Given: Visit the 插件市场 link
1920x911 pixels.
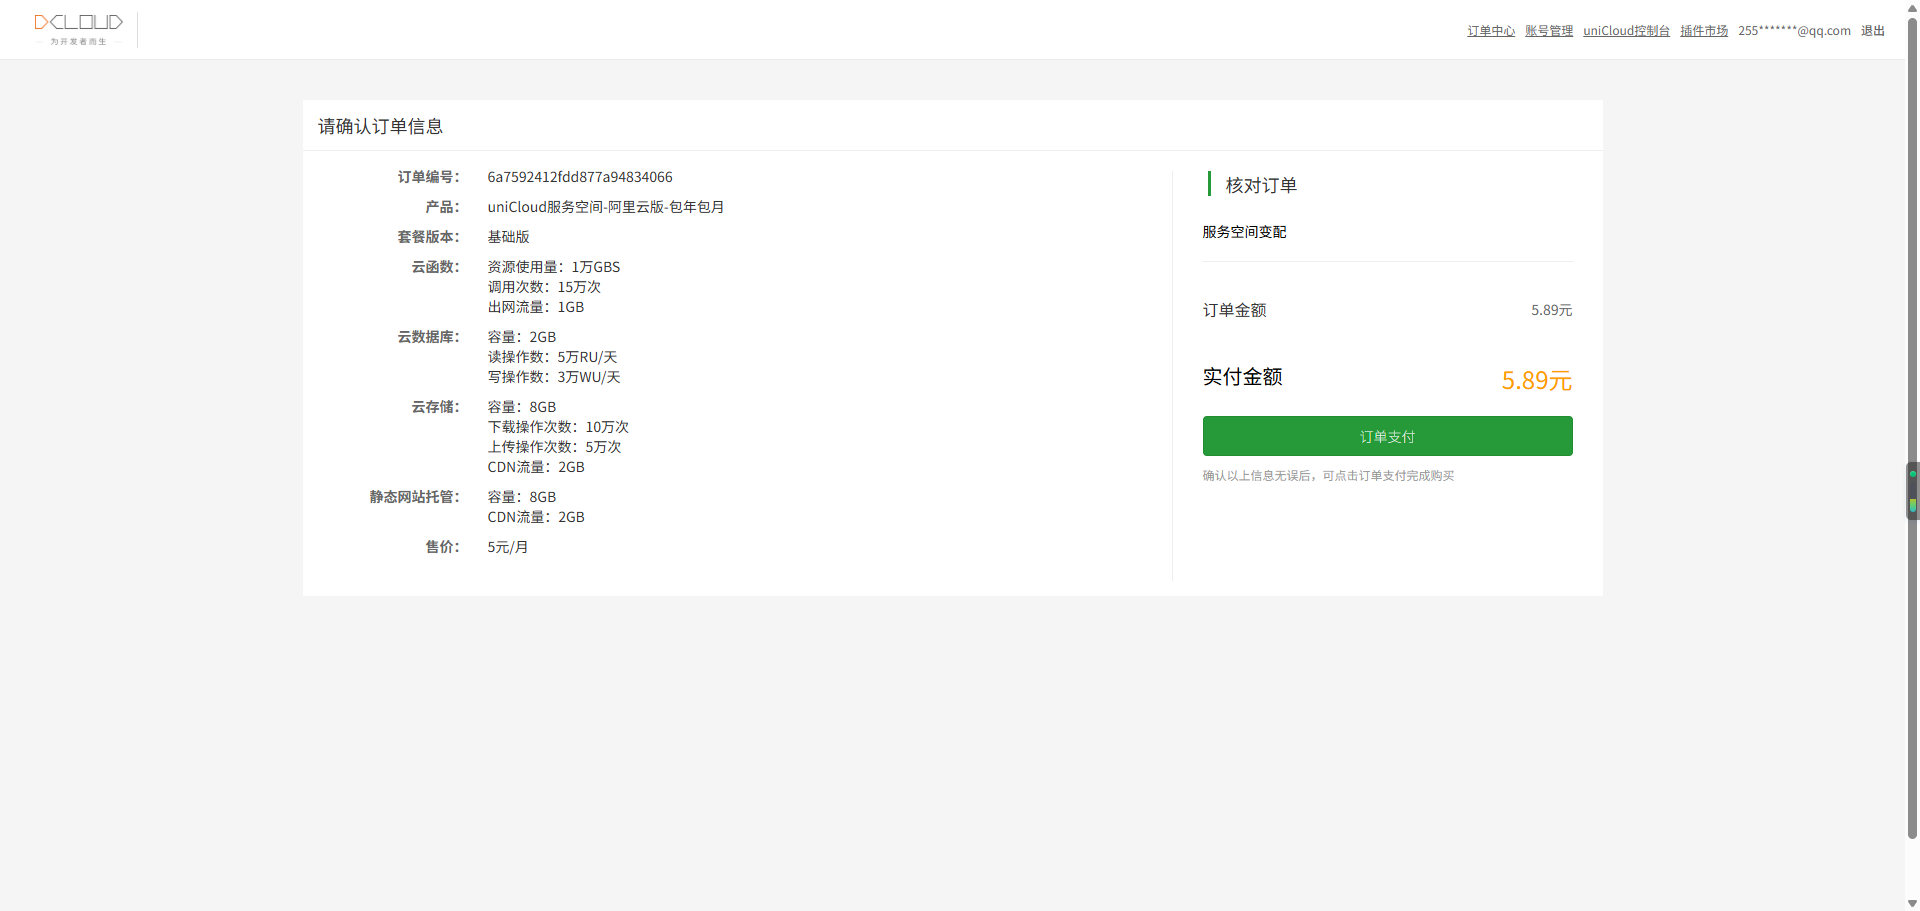Looking at the screenshot, I should (1704, 31).
